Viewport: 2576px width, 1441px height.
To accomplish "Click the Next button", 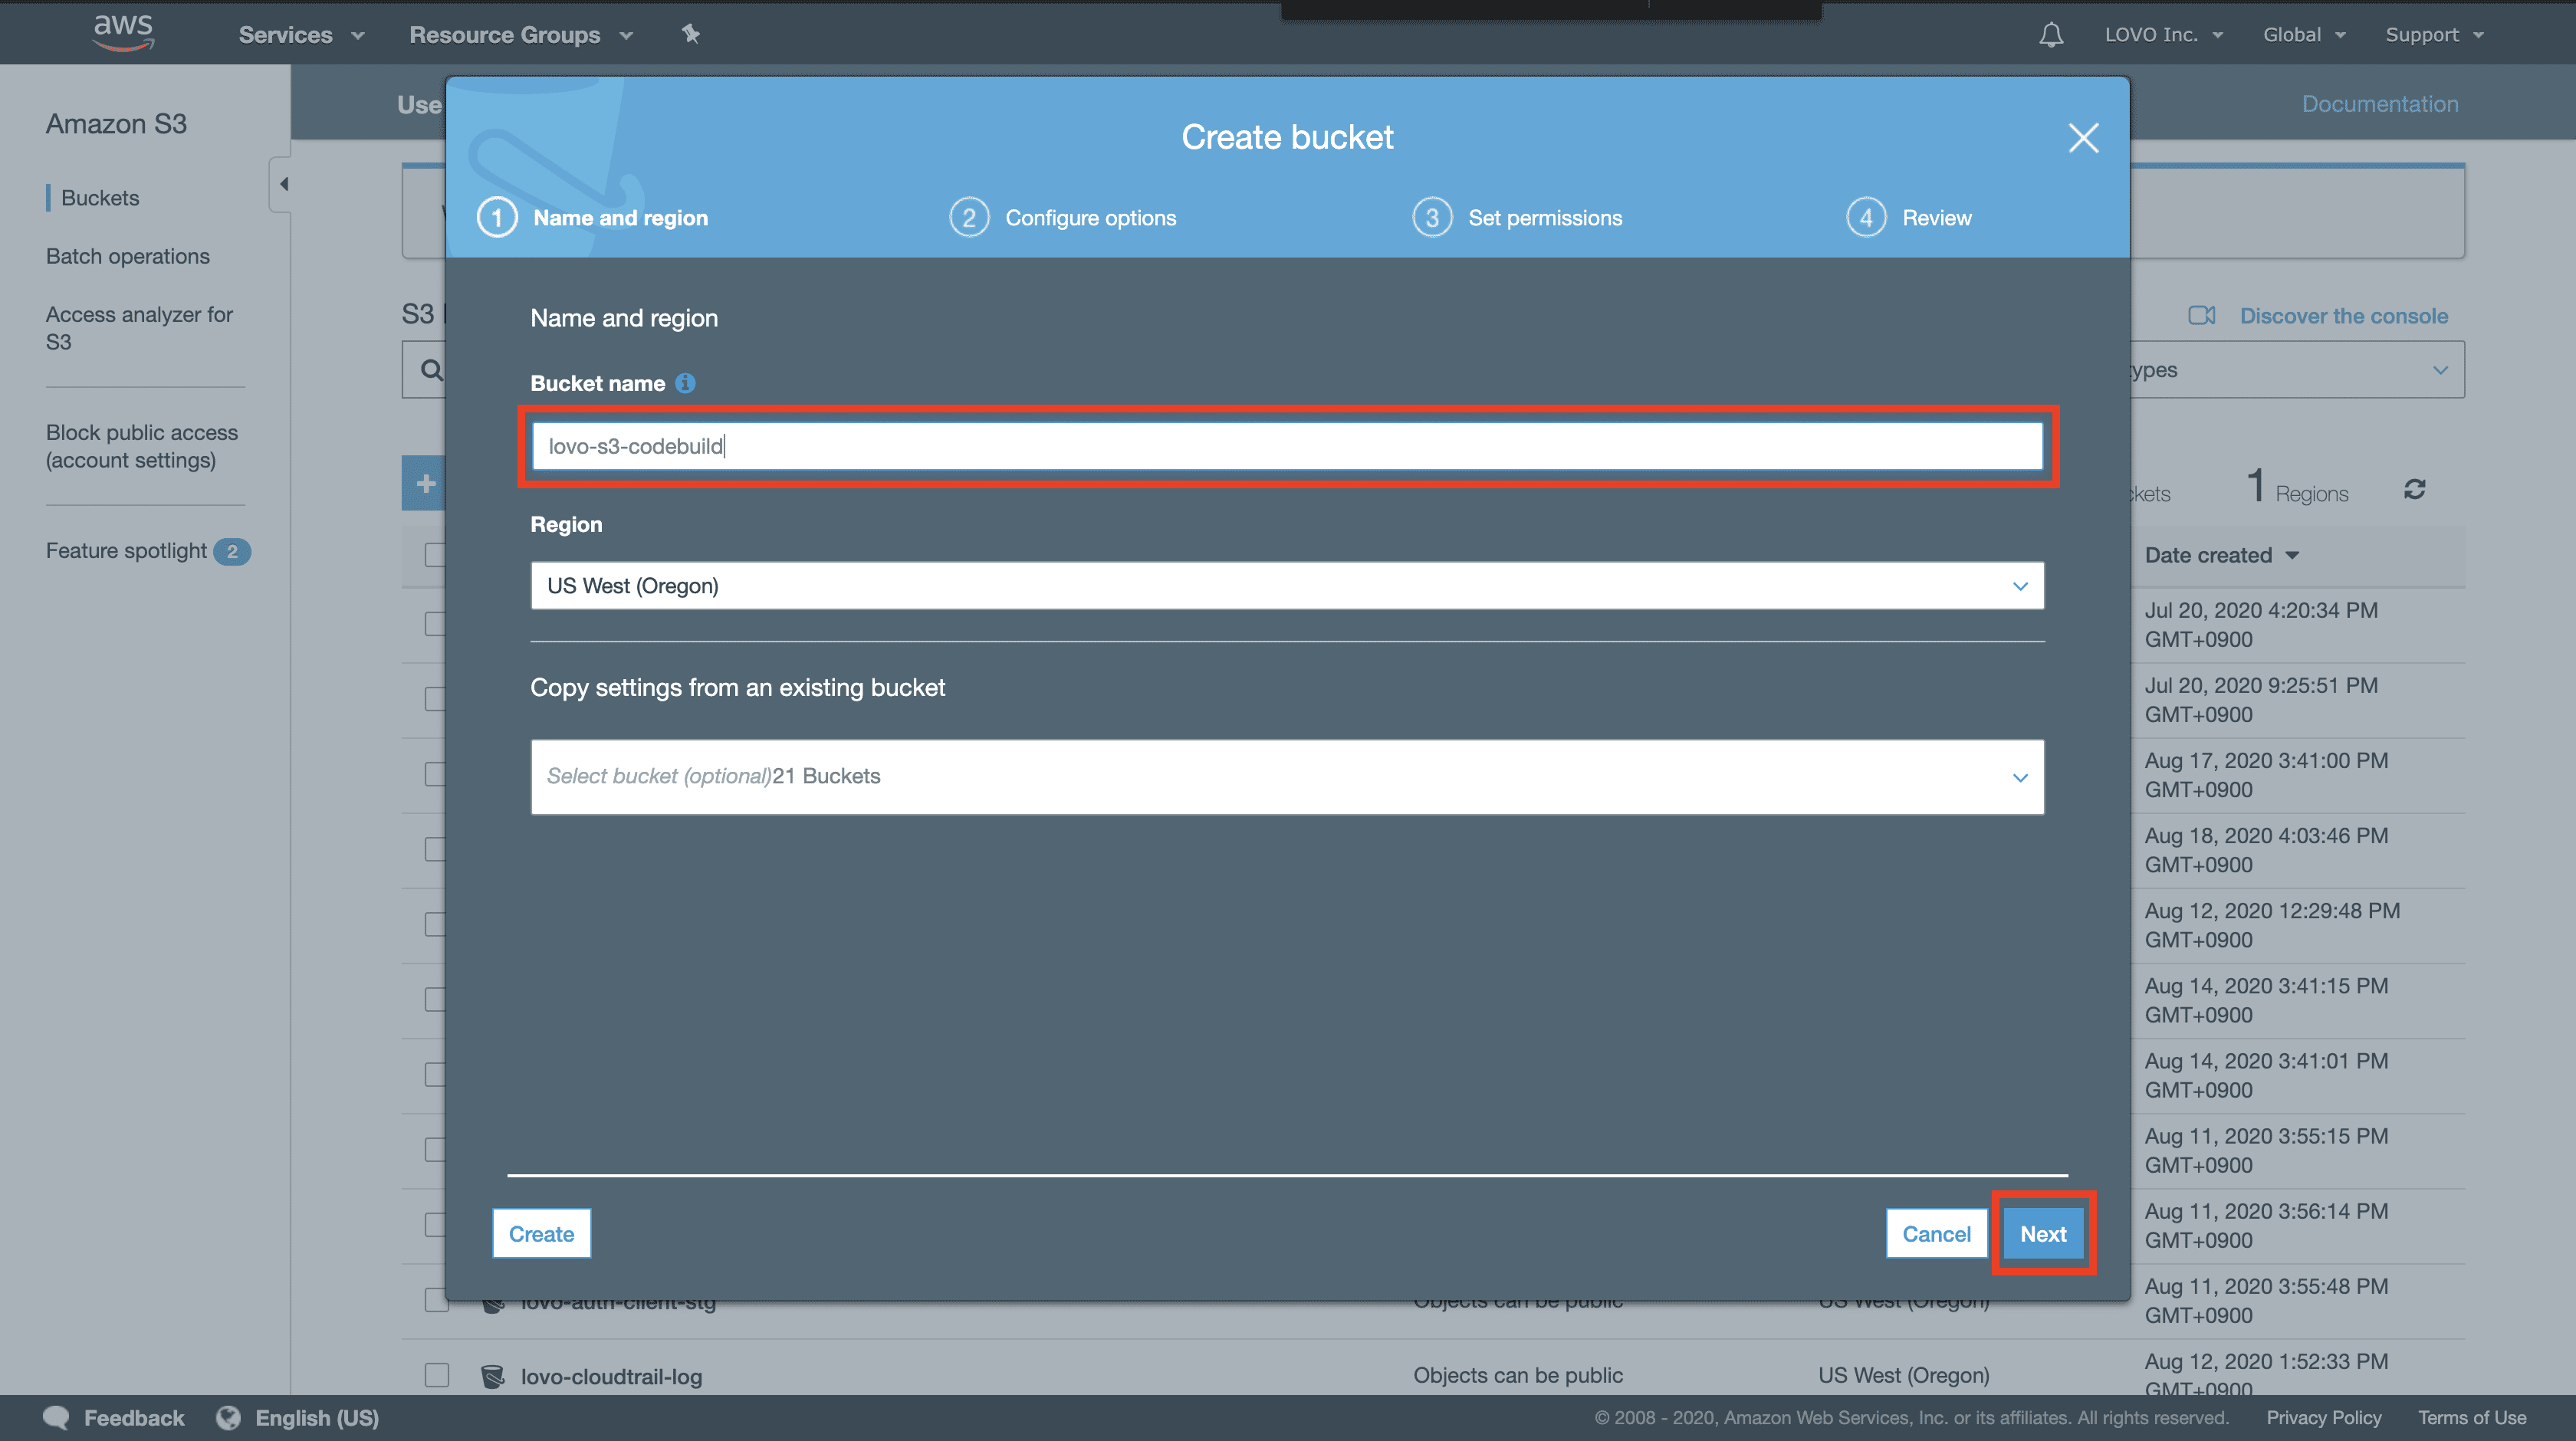I will 2043,1233.
